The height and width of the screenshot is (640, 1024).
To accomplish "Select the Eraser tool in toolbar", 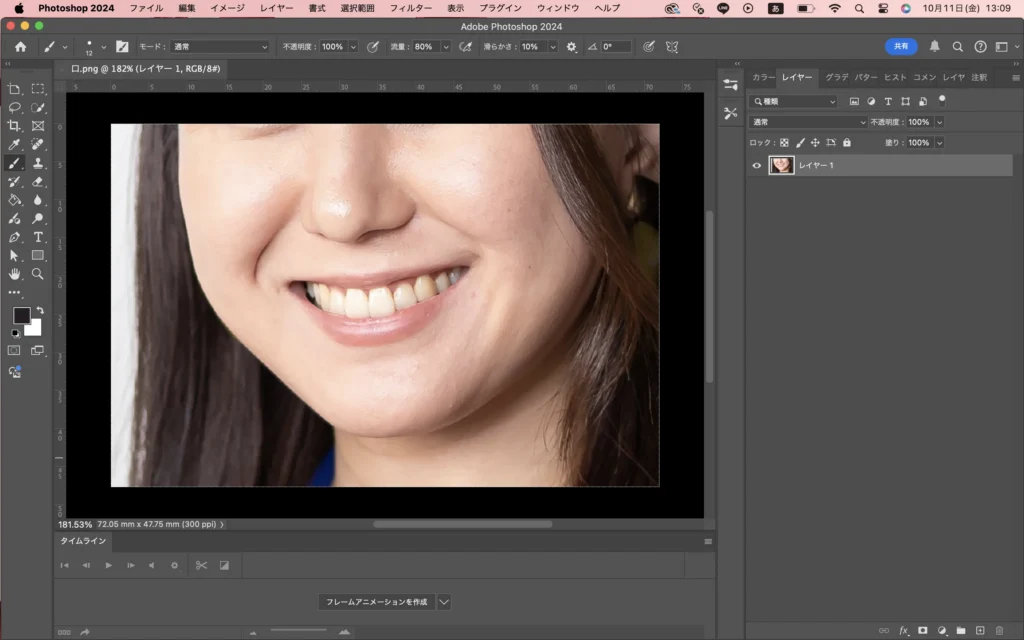I will 38,182.
